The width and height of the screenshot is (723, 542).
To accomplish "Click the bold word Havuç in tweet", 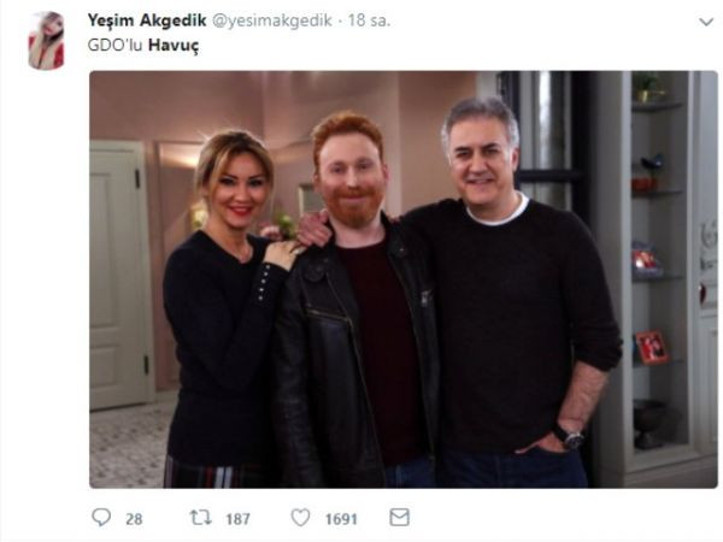I will (174, 46).
